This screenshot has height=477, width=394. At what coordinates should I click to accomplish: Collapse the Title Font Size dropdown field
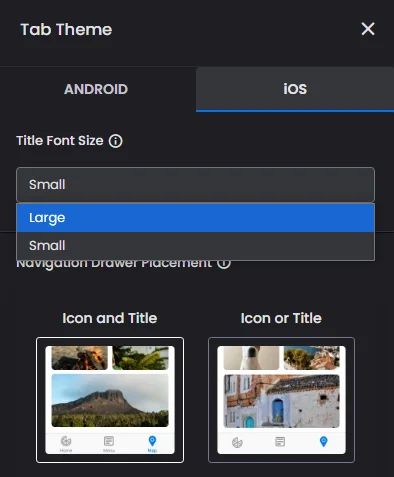coord(195,184)
